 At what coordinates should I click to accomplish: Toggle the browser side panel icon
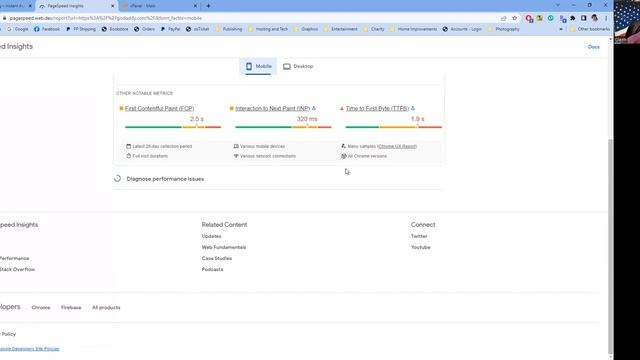coord(584,18)
